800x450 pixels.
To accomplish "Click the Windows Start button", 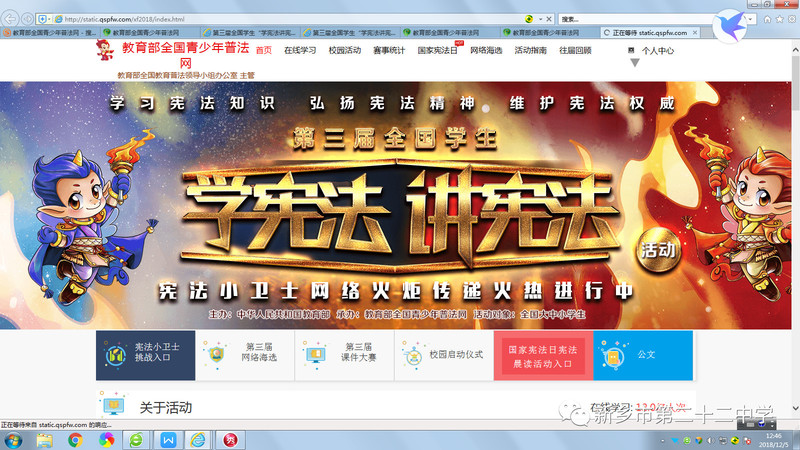I will [x=12, y=440].
